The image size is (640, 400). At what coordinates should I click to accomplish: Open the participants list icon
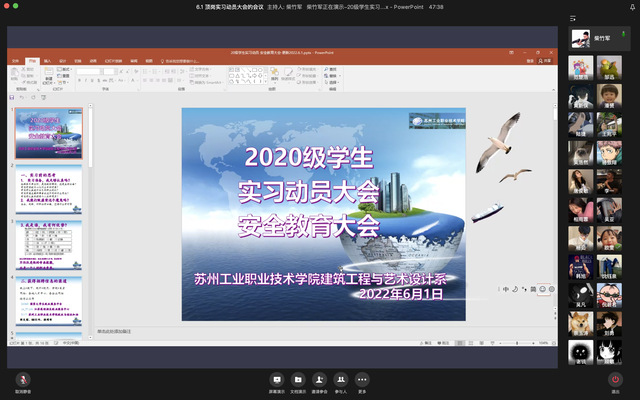(341, 380)
